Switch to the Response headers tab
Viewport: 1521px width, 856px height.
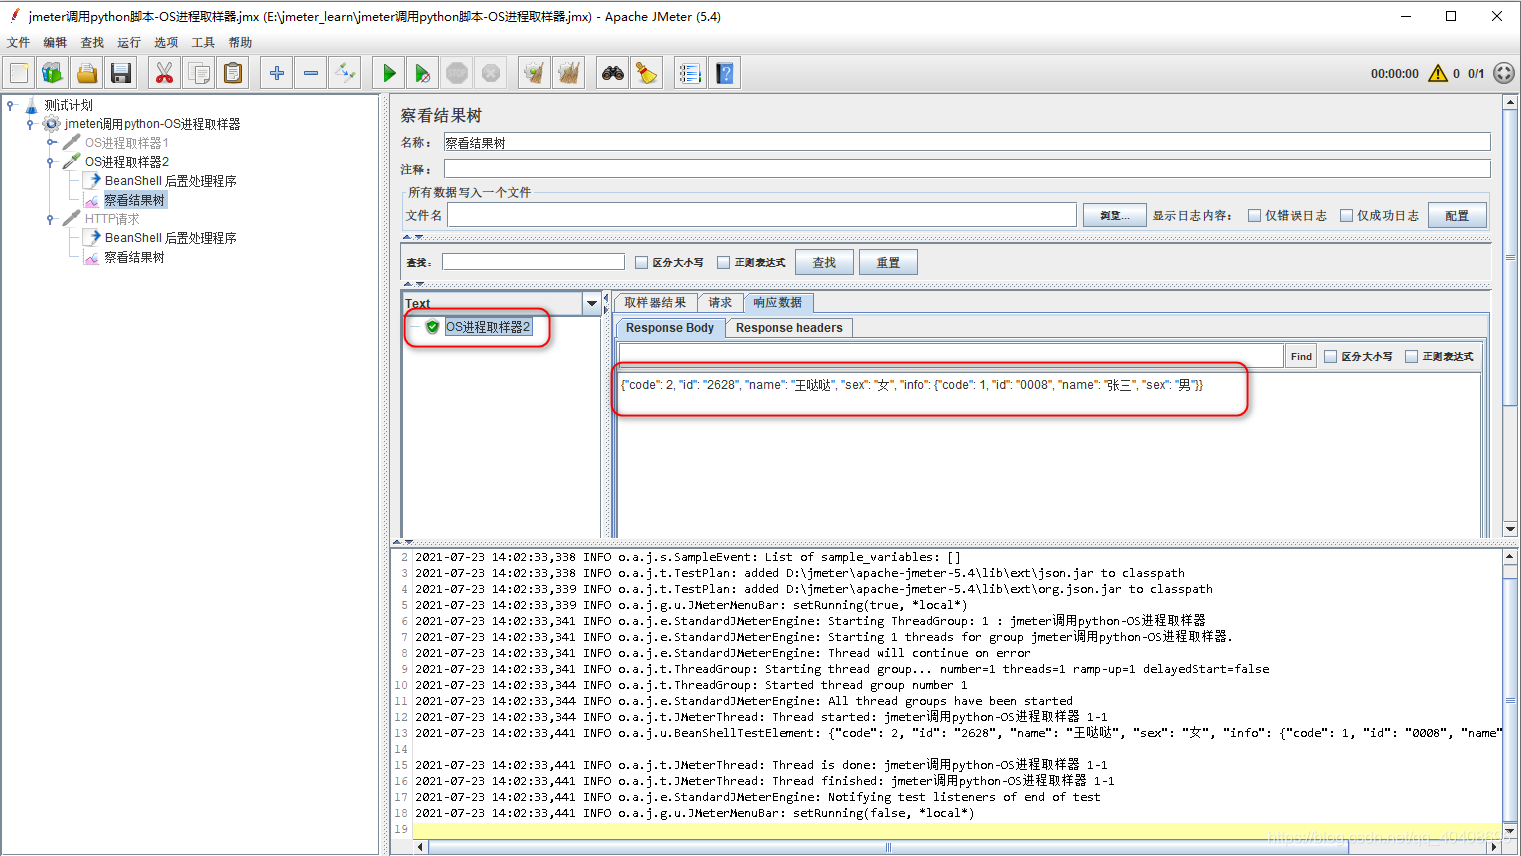click(x=789, y=327)
